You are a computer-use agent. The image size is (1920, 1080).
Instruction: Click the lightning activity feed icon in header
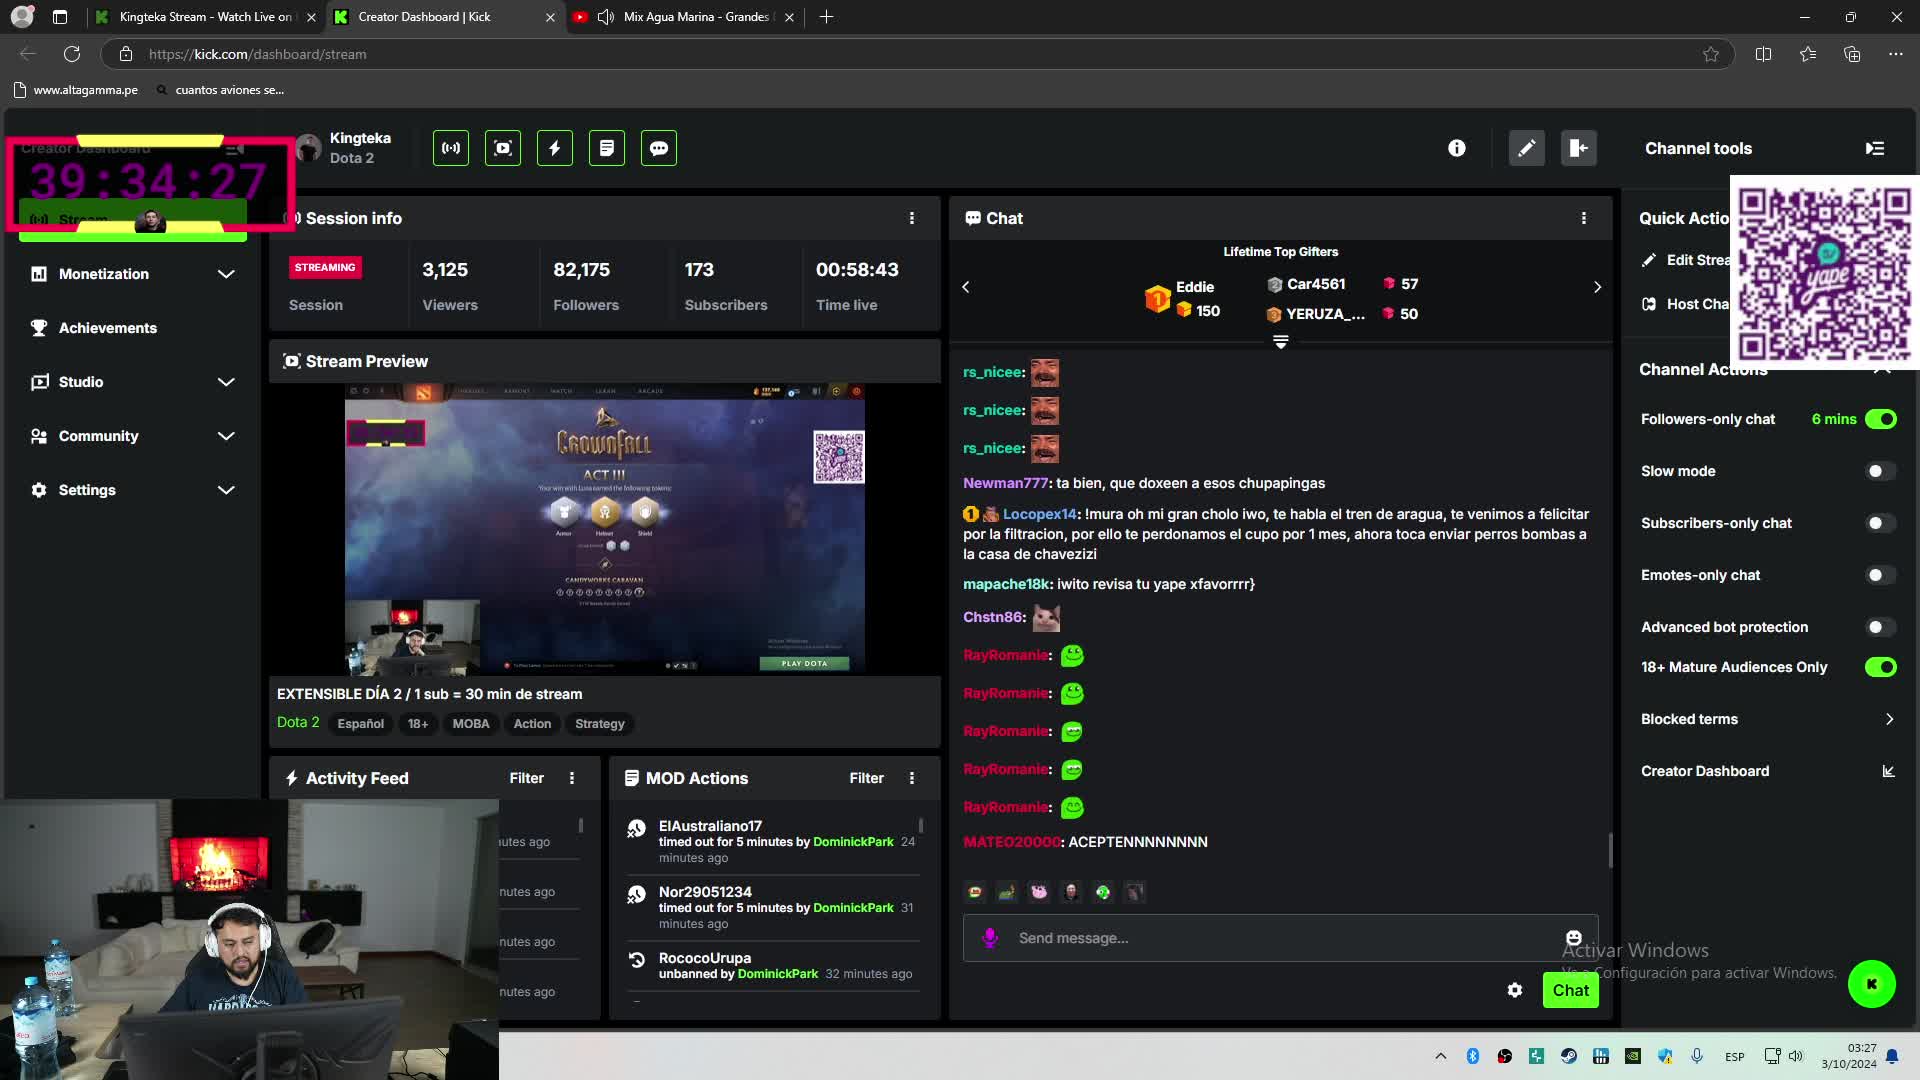555,148
